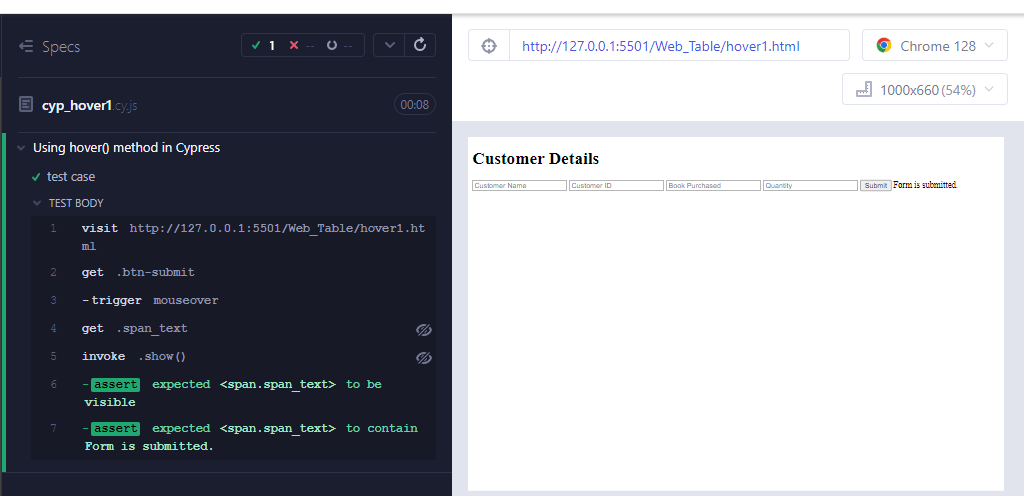Rerun all tests with reload icon
The height and width of the screenshot is (496, 1024).
(421, 45)
